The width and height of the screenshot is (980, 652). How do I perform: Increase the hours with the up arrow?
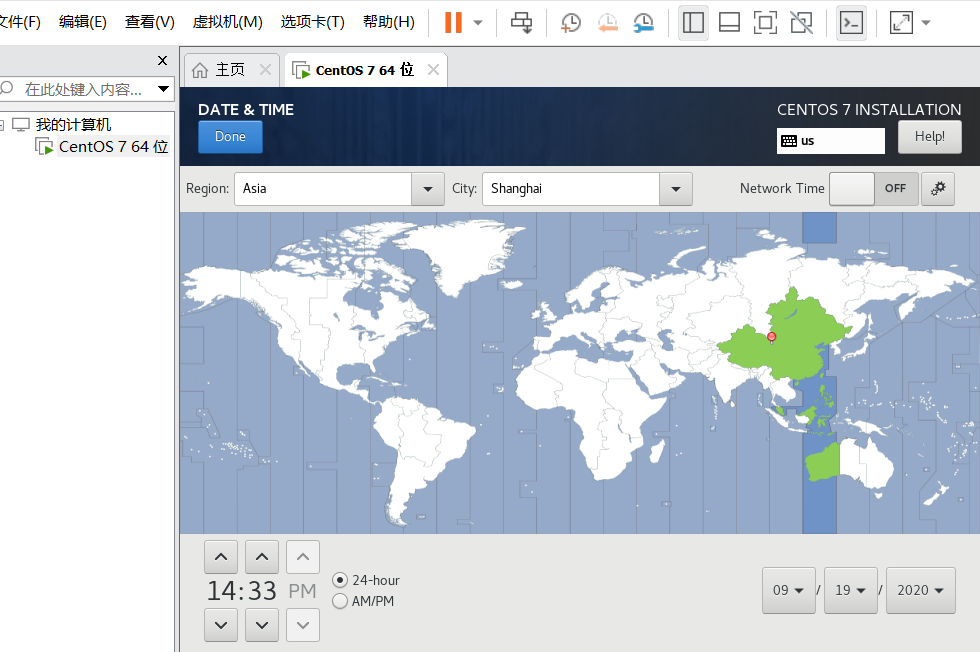(221, 557)
